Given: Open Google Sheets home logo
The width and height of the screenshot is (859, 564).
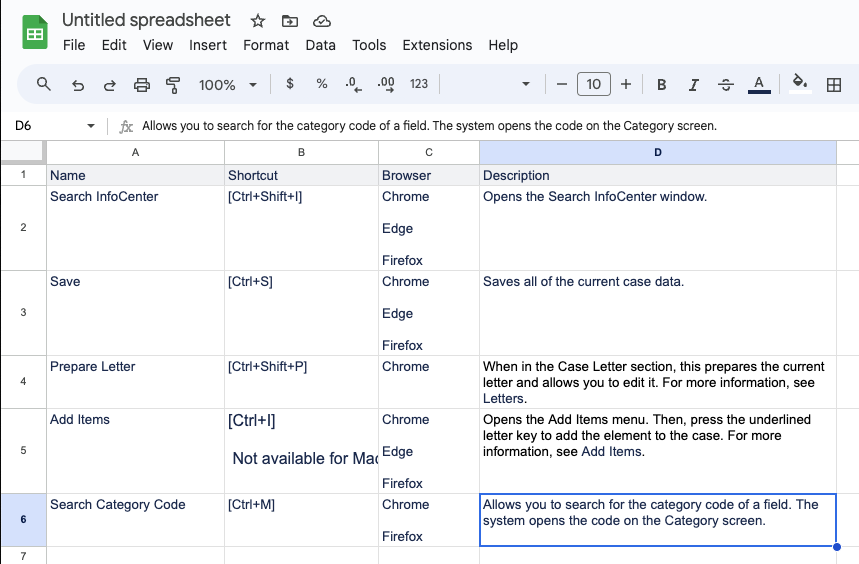Looking at the screenshot, I should point(35,32).
